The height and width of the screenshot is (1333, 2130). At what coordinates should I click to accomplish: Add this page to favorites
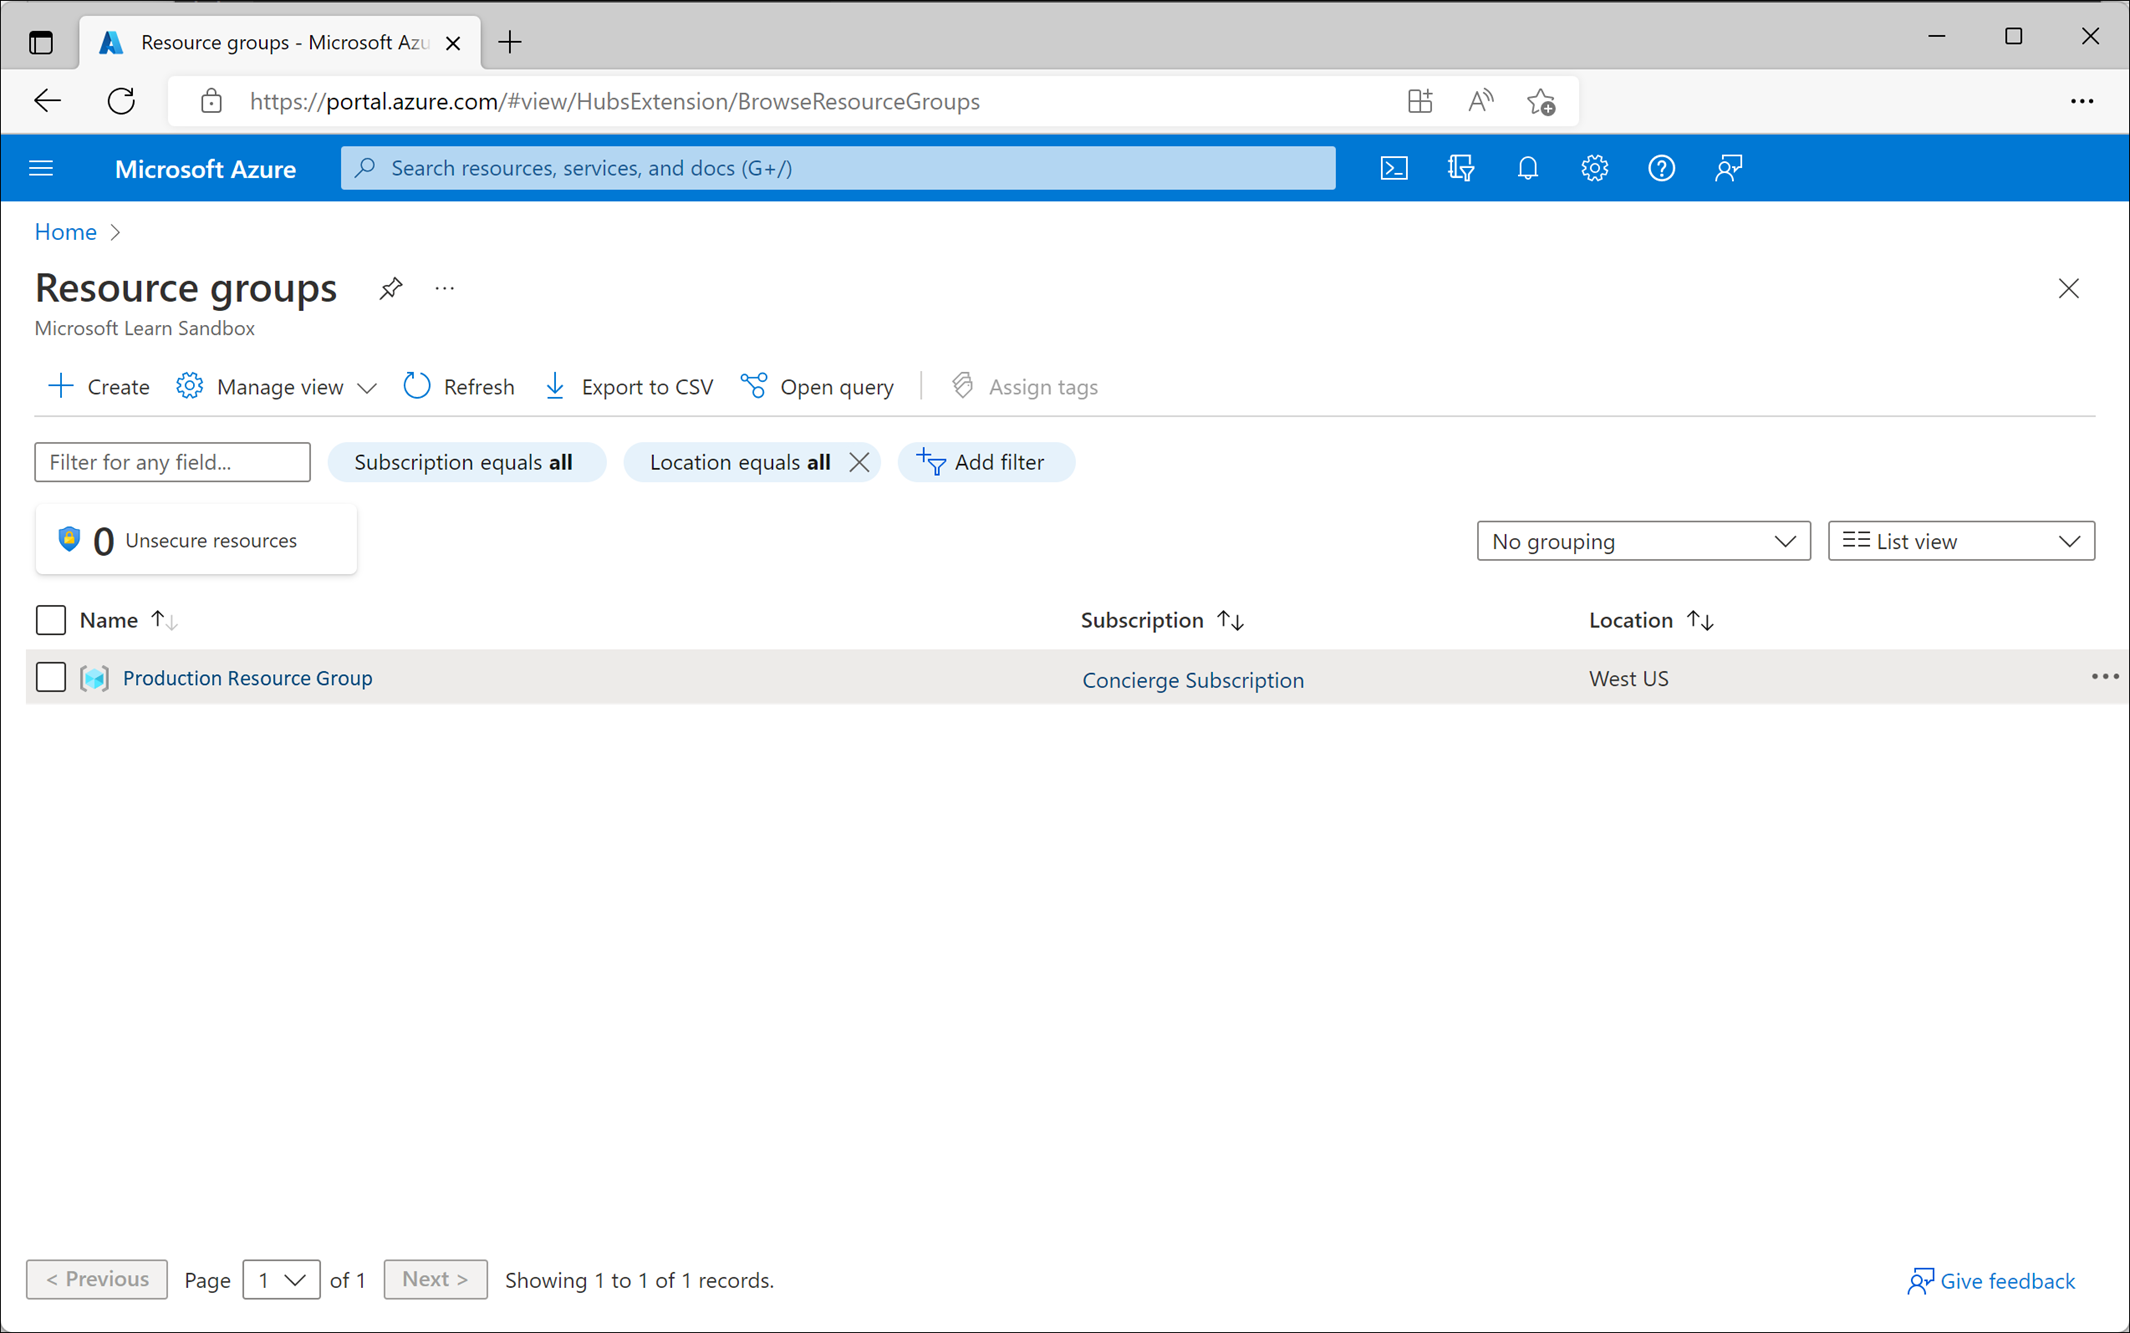[x=1541, y=101]
